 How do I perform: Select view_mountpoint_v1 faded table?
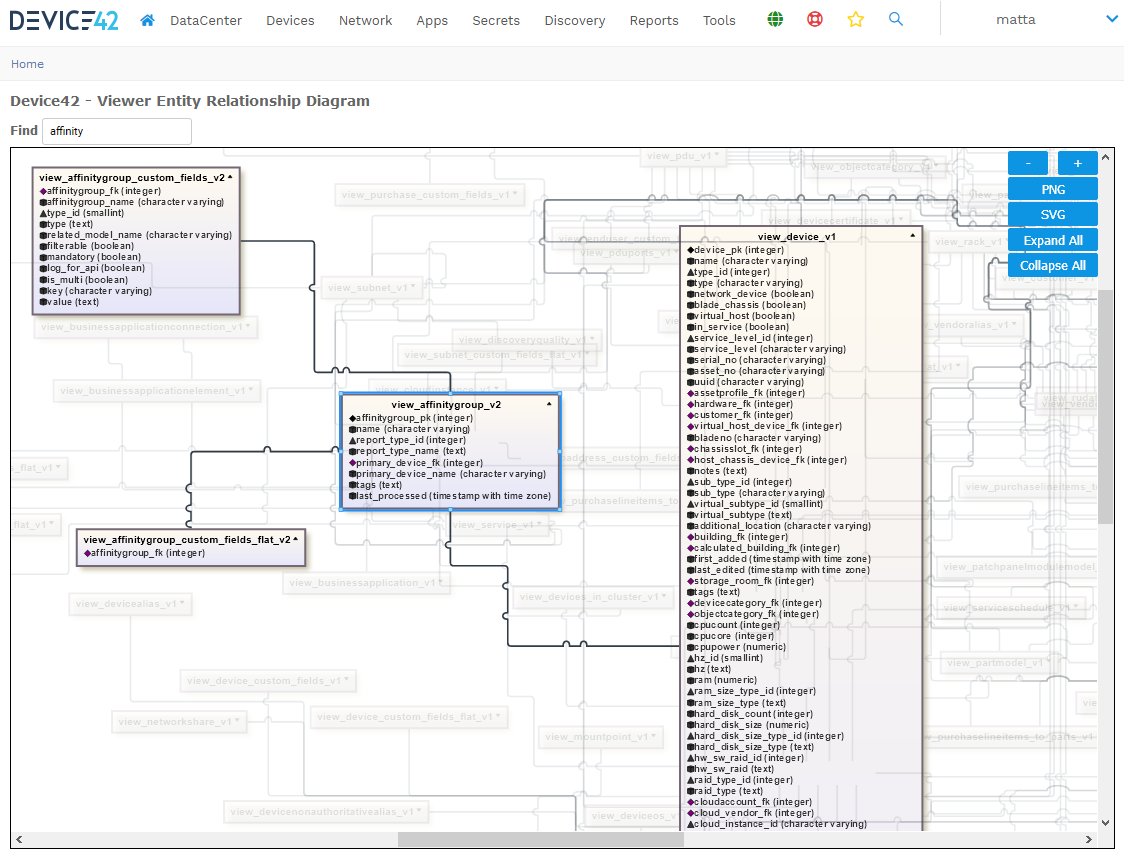click(601, 736)
